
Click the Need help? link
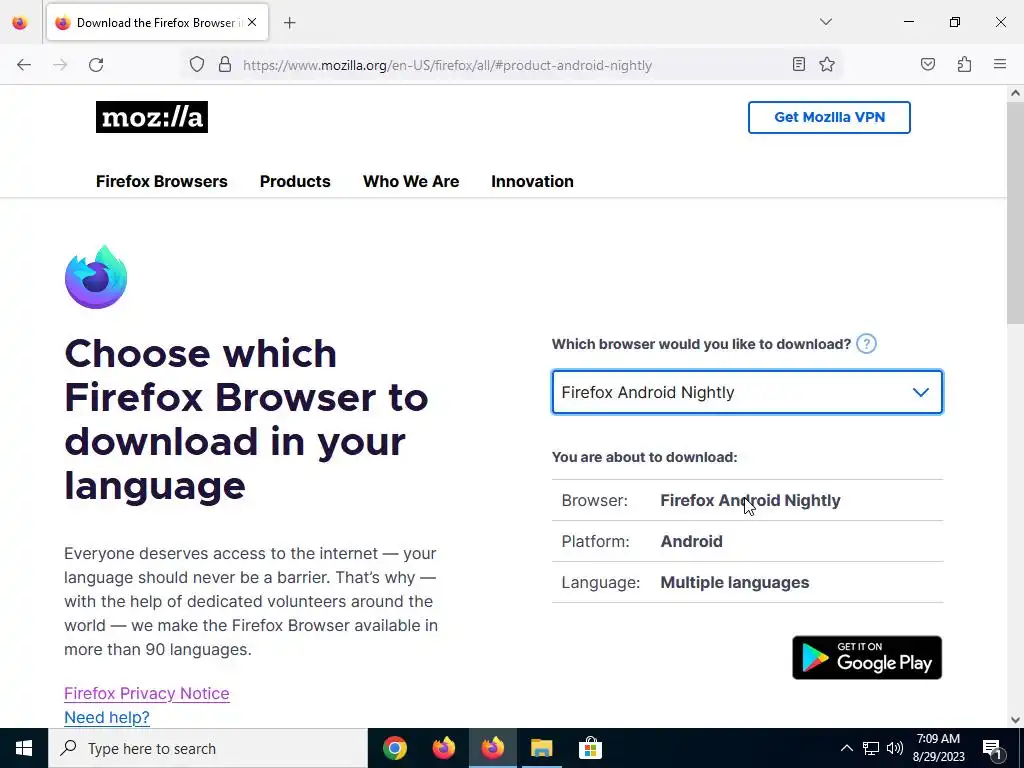(x=107, y=717)
